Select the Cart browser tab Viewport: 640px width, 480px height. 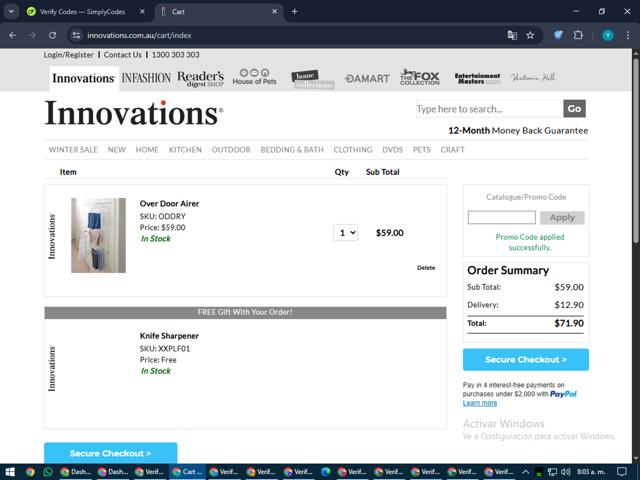pyautogui.click(x=218, y=12)
